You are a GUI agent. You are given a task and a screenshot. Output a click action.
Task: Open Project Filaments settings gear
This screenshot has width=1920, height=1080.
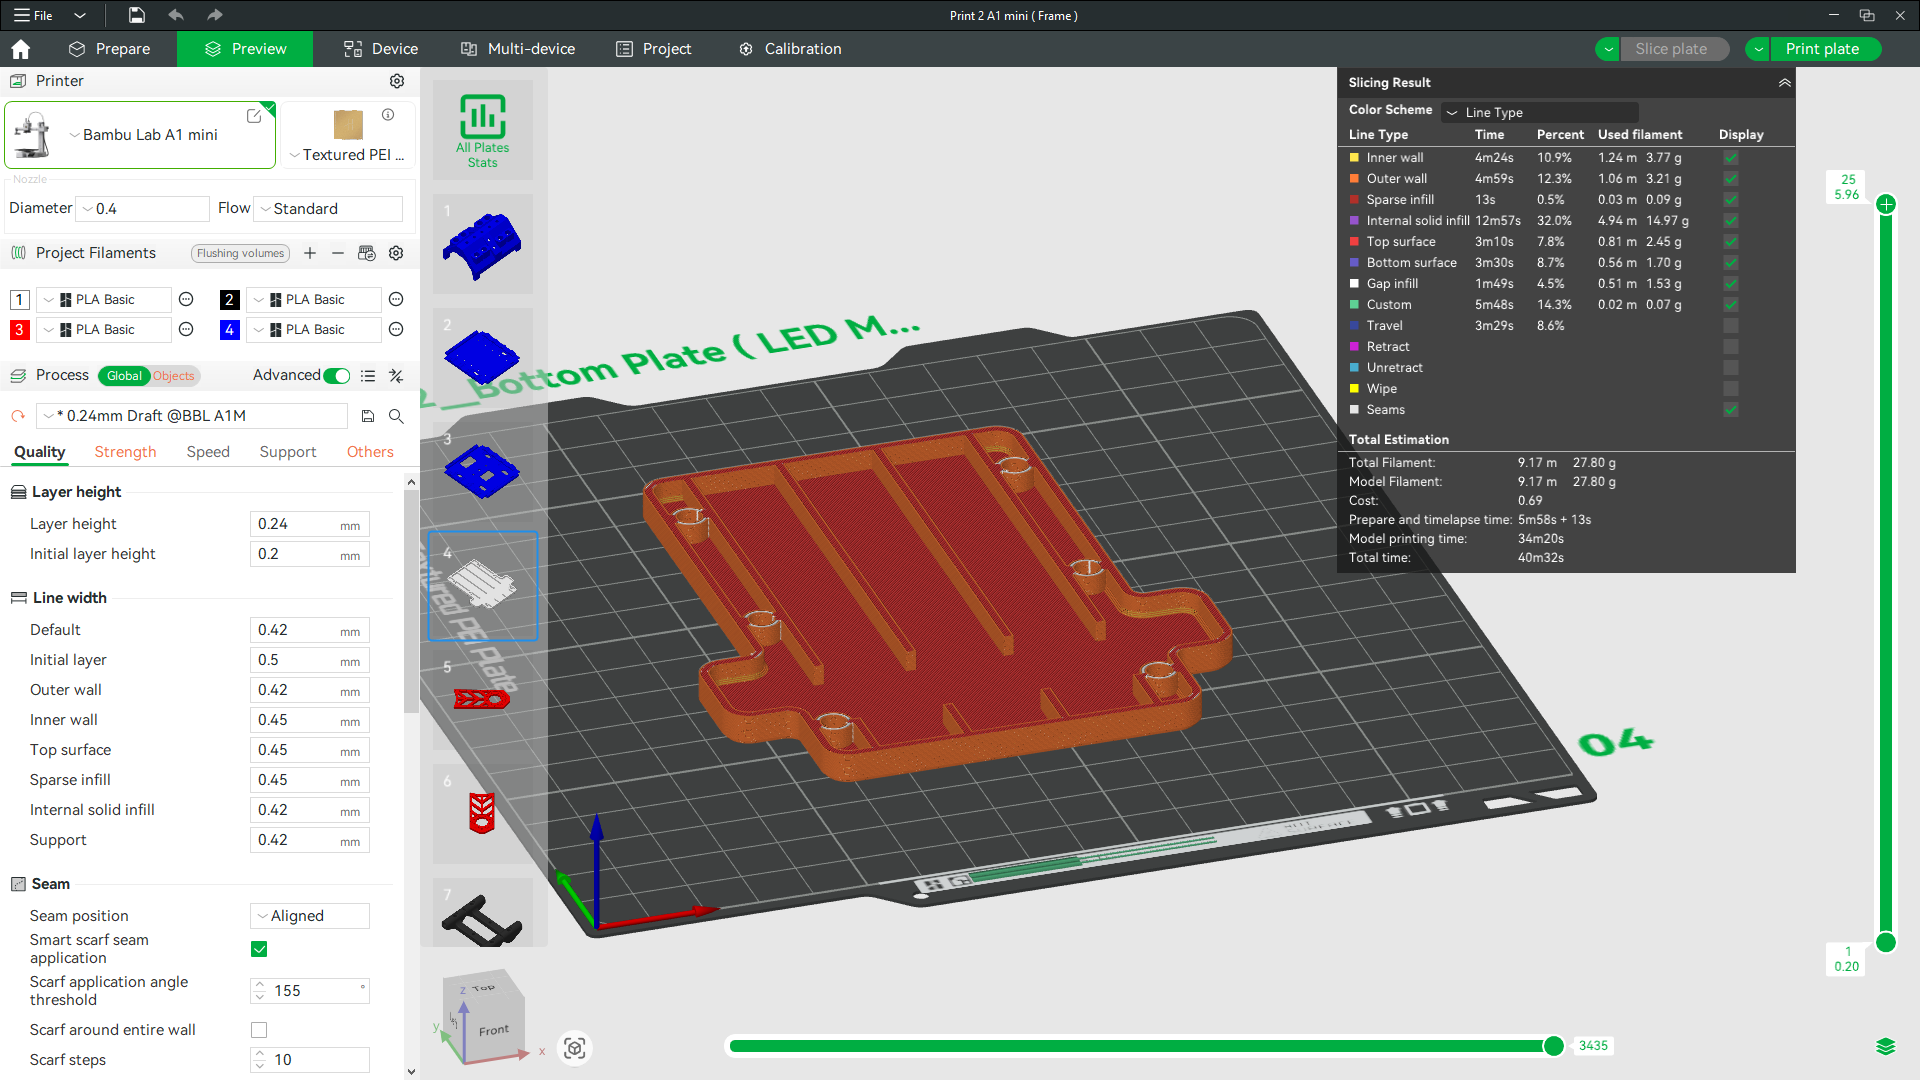[x=396, y=253]
